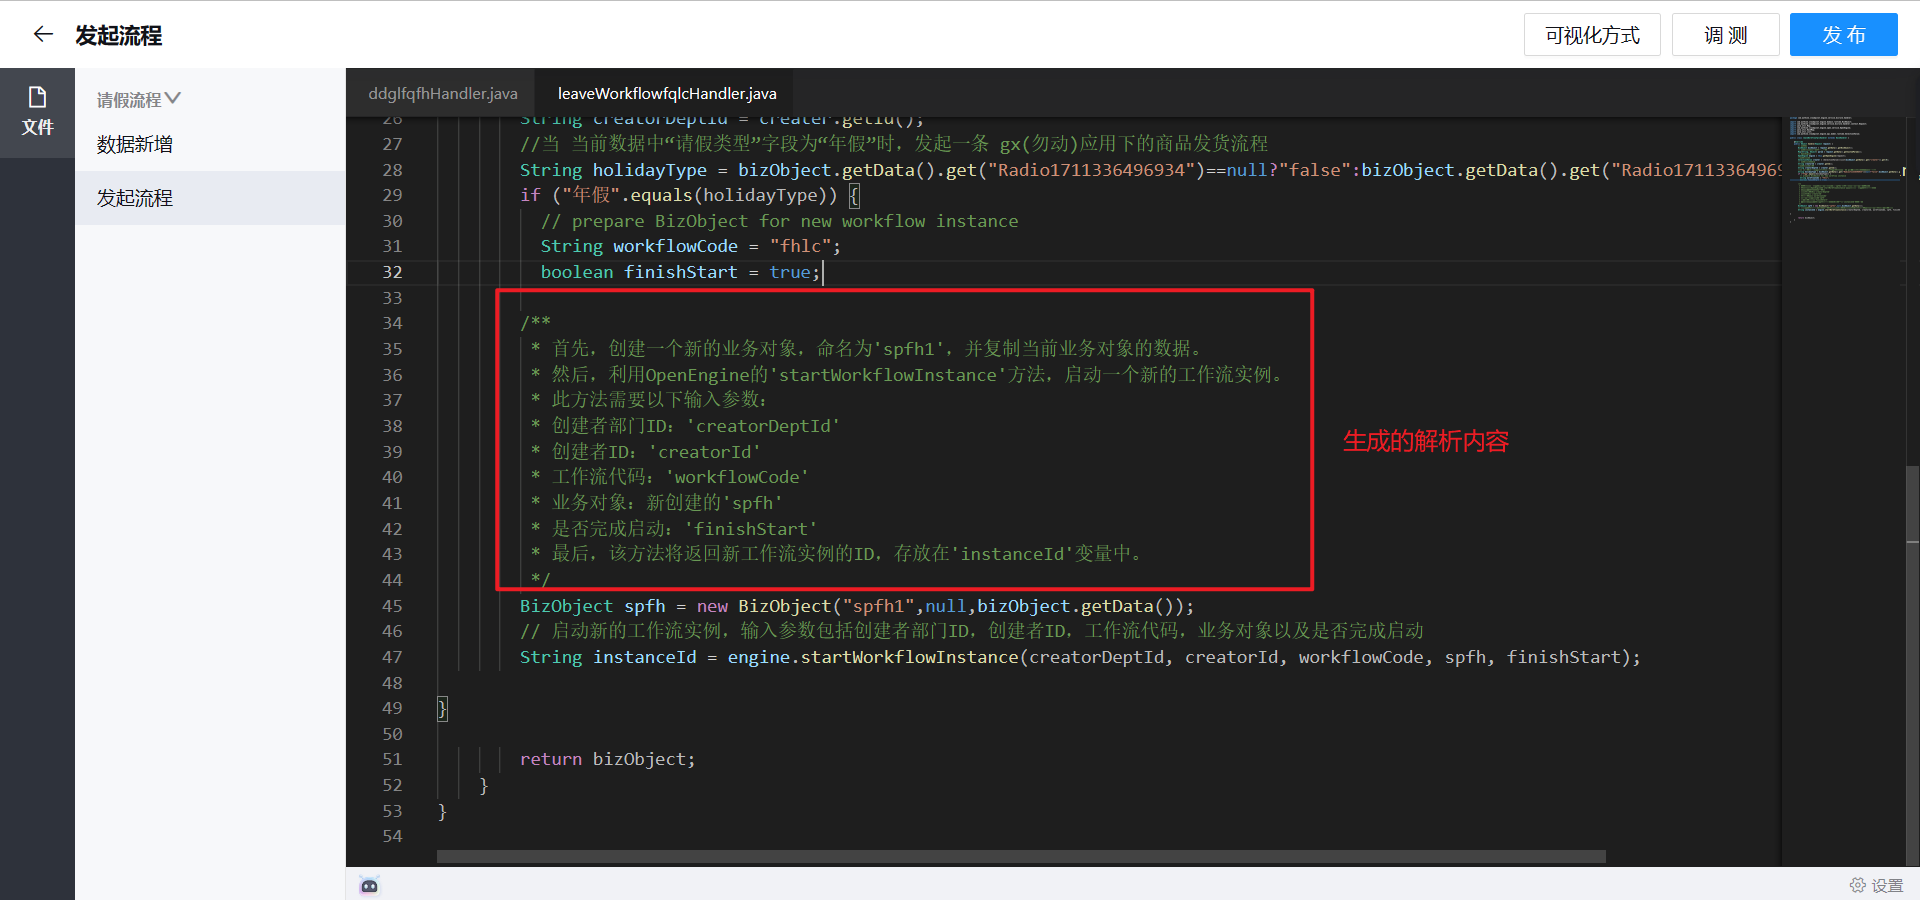Click comment line '创建者部门ID: creatorDeptId'

tap(686, 426)
